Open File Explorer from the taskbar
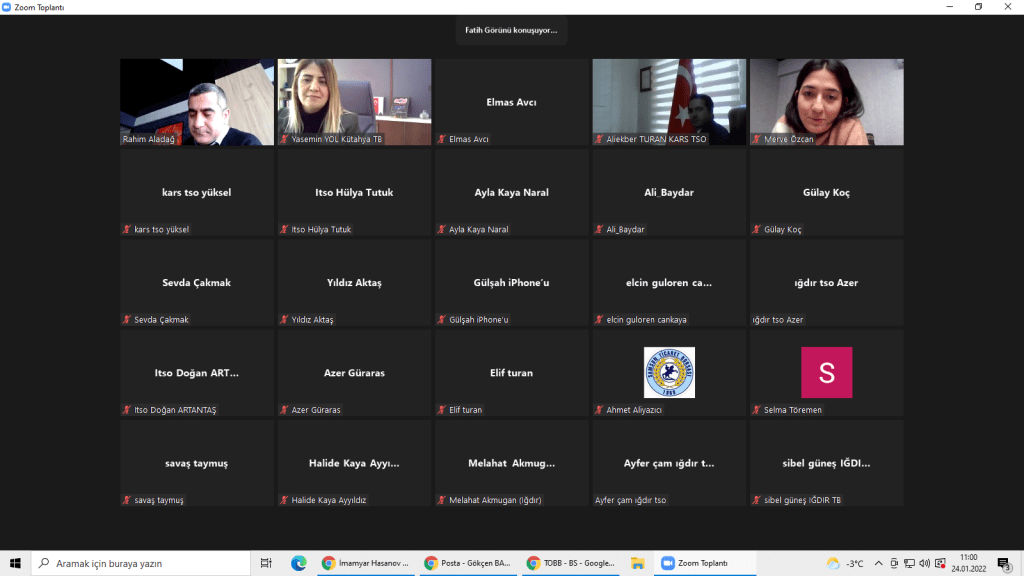Screen dimensions: 1024x576 (x=637, y=563)
